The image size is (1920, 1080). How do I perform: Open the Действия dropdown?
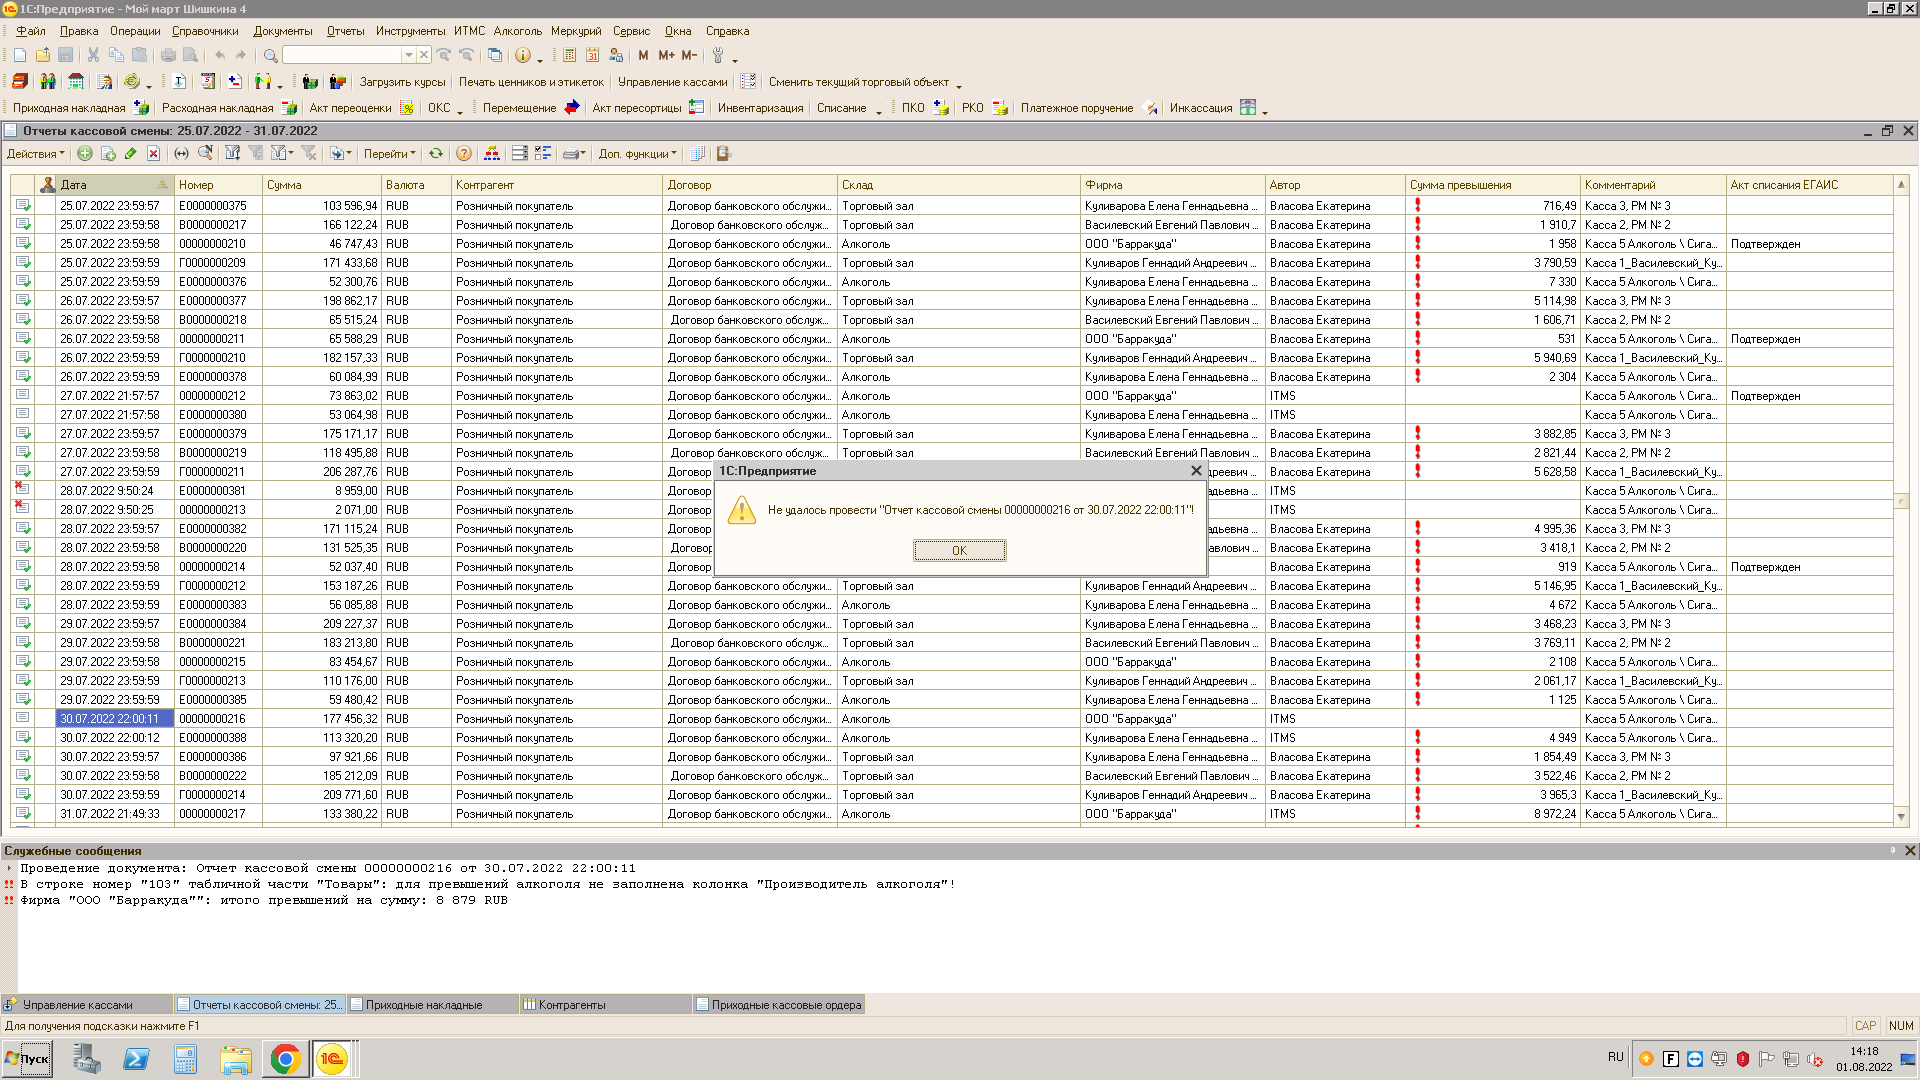pyautogui.click(x=35, y=154)
